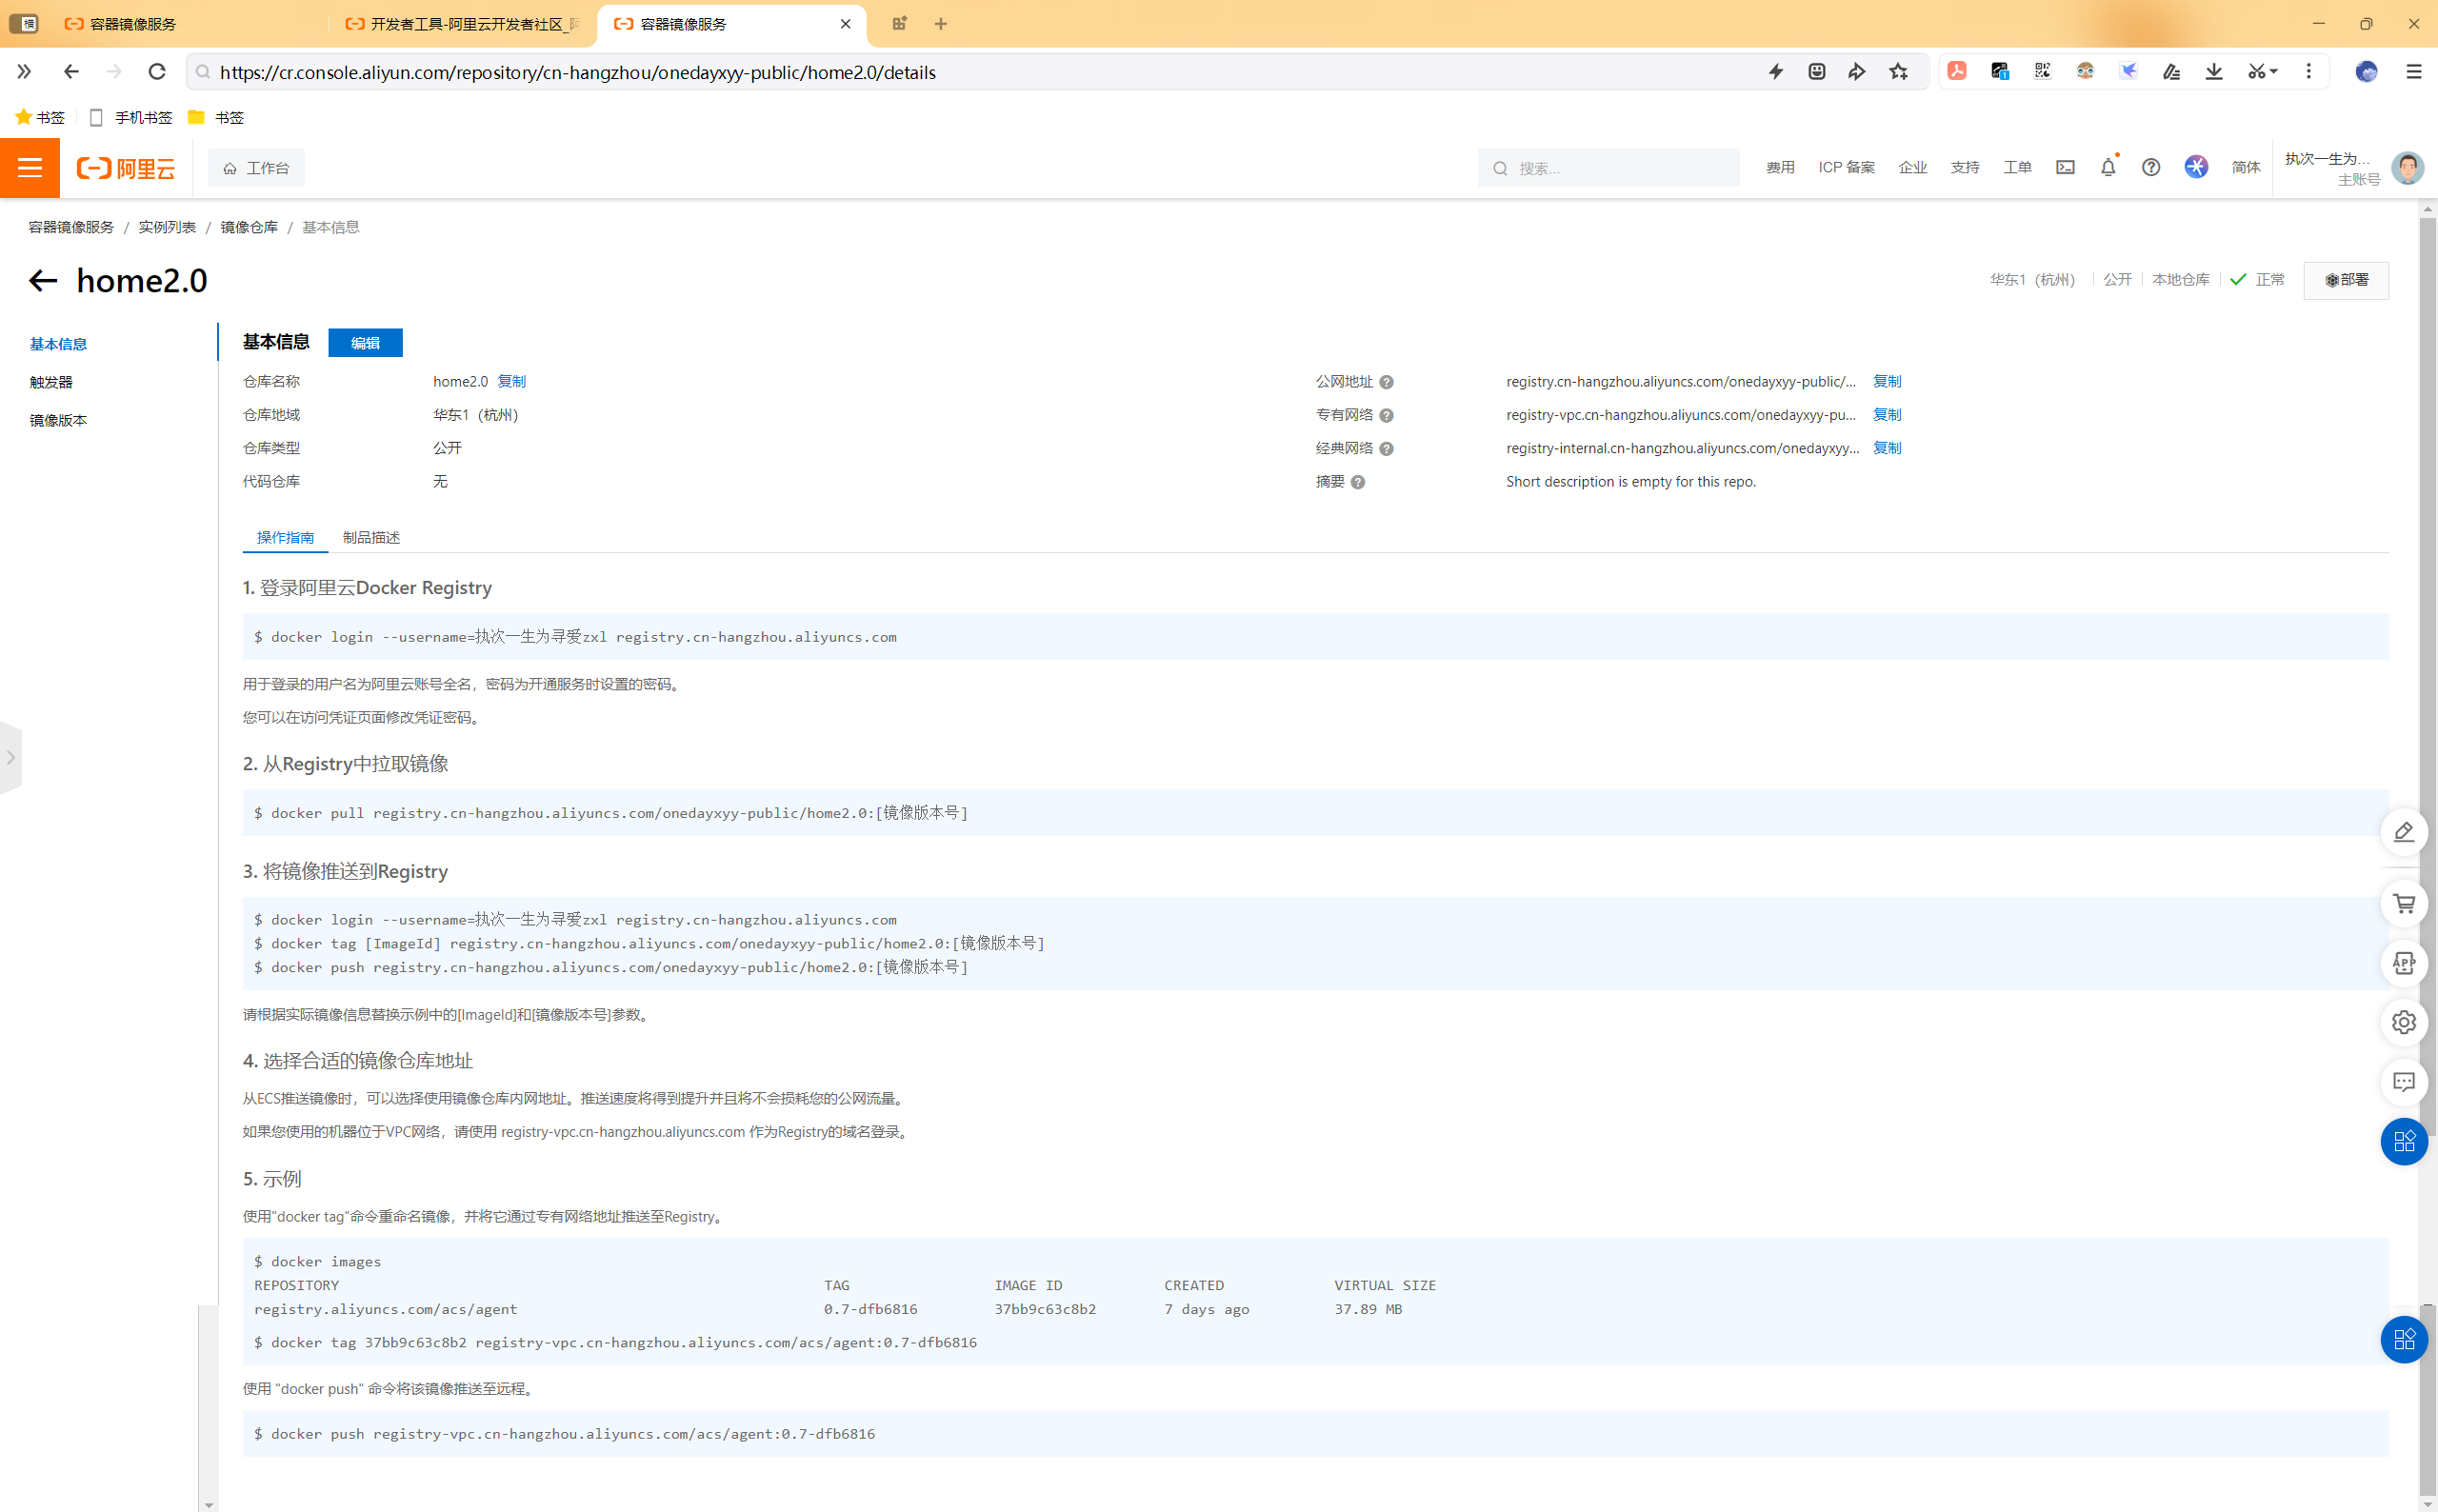The width and height of the screenshot is (2438, 1512).
Task: Open the help question mark in header
Action: point(2151,168)
